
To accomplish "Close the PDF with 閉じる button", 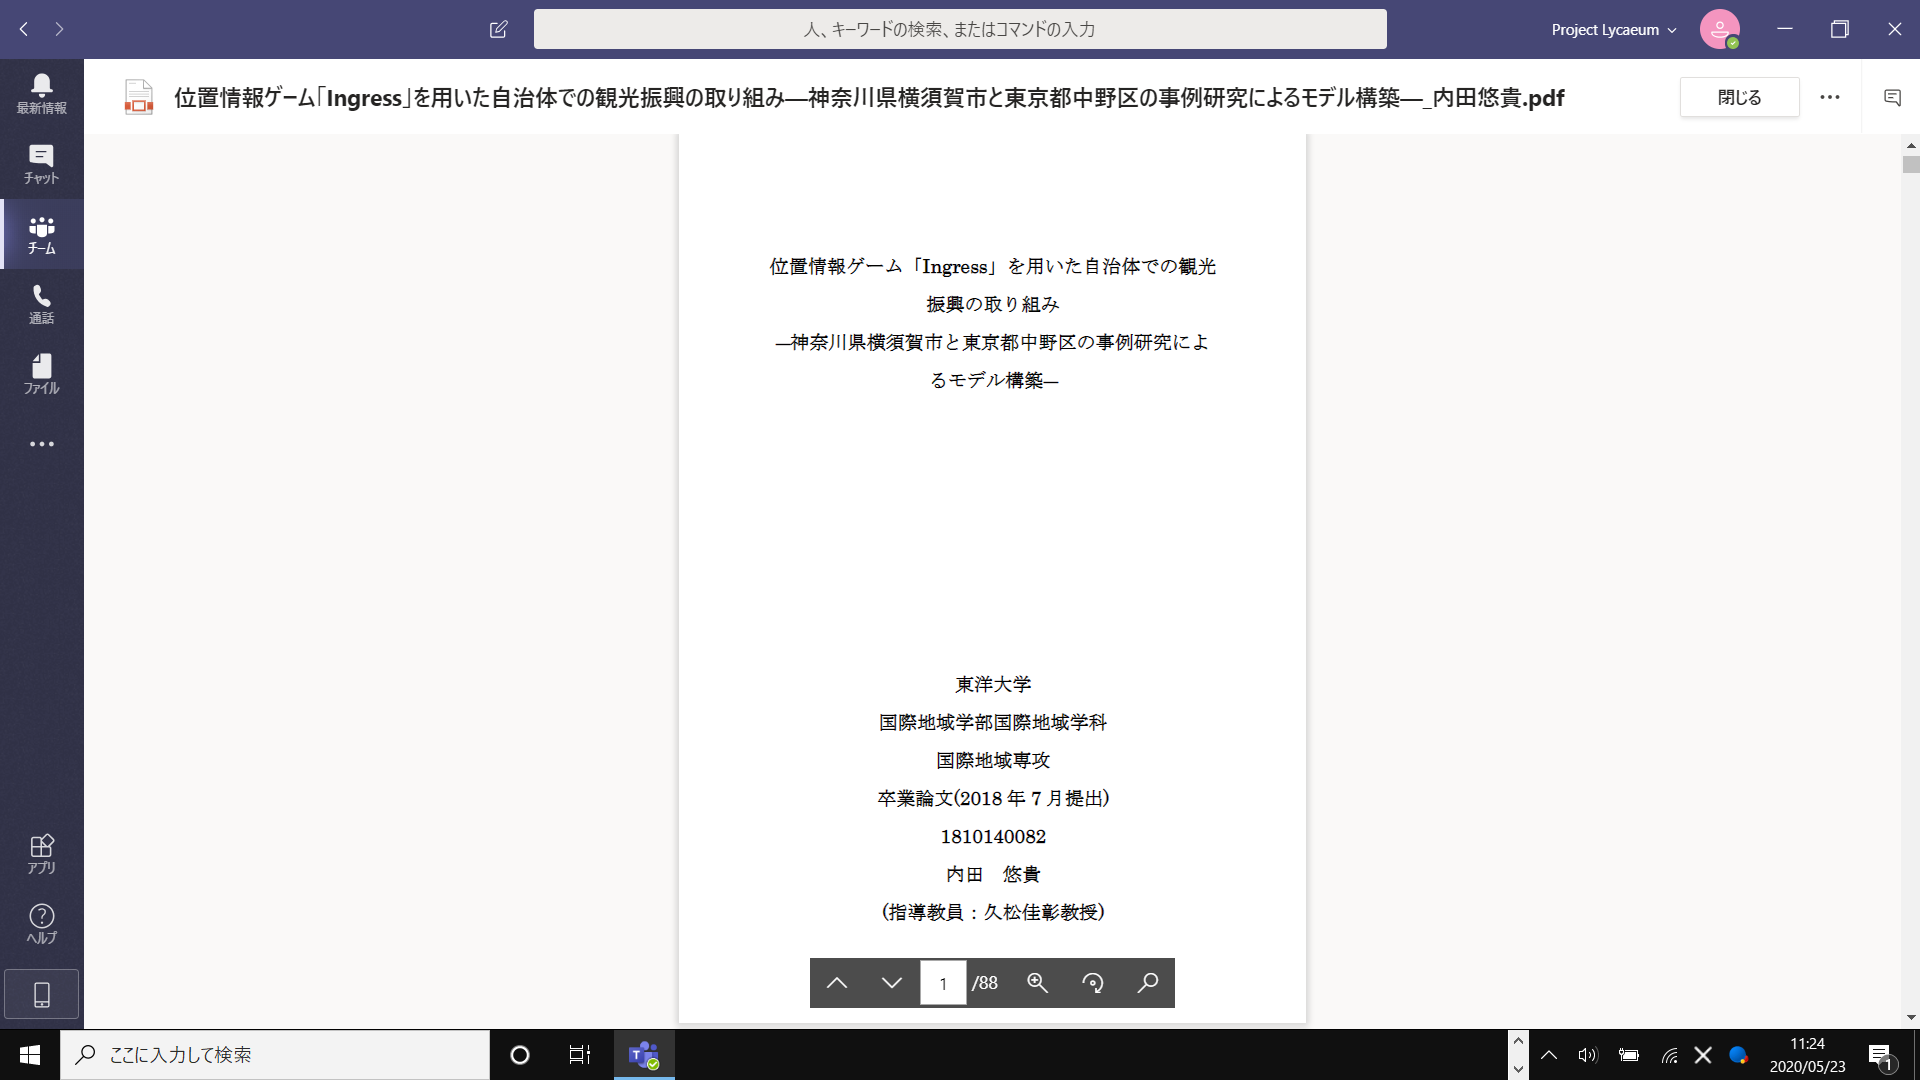I will point(1739,97).
